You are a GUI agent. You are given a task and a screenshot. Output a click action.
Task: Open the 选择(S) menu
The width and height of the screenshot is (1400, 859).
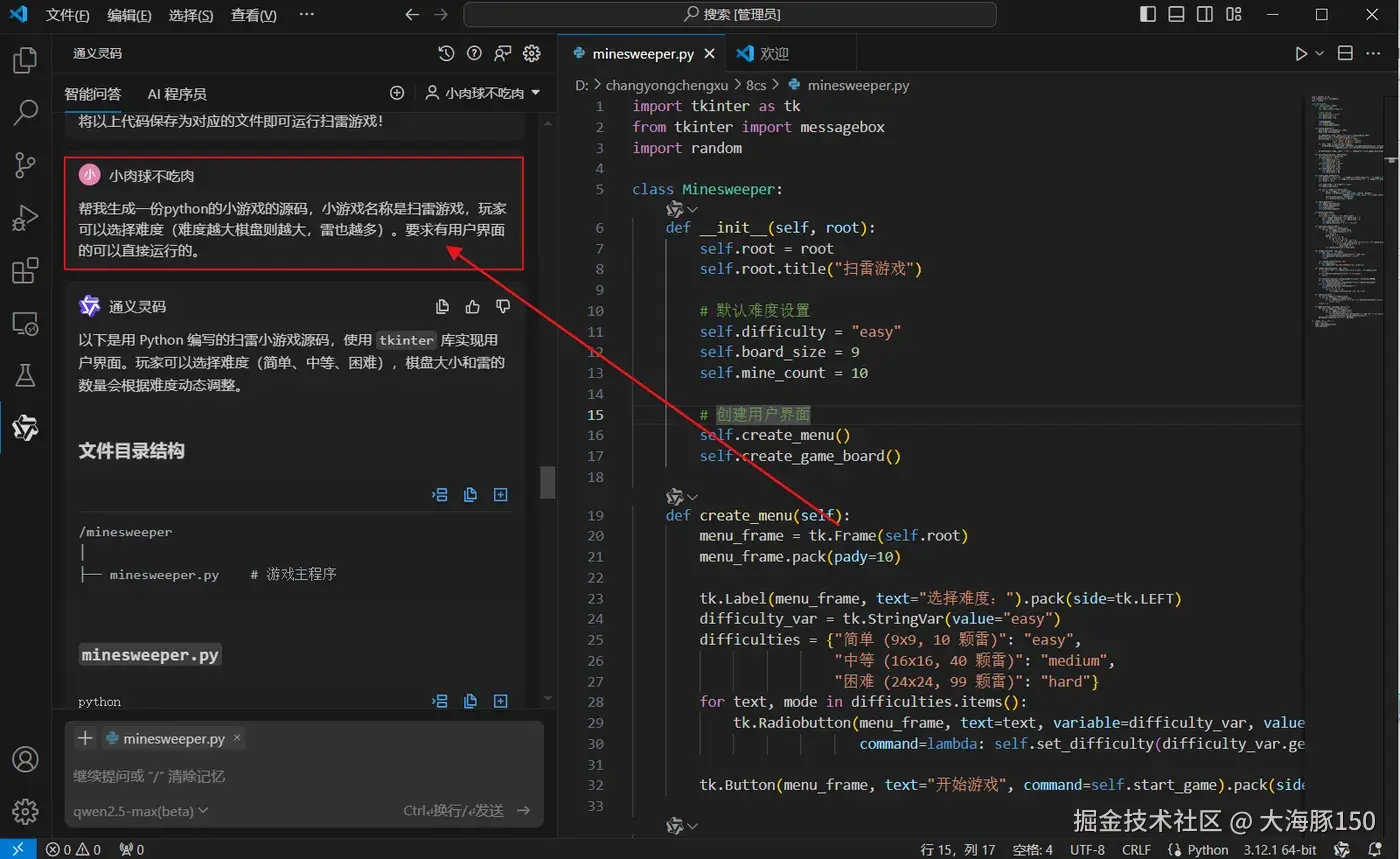(191, 15)
